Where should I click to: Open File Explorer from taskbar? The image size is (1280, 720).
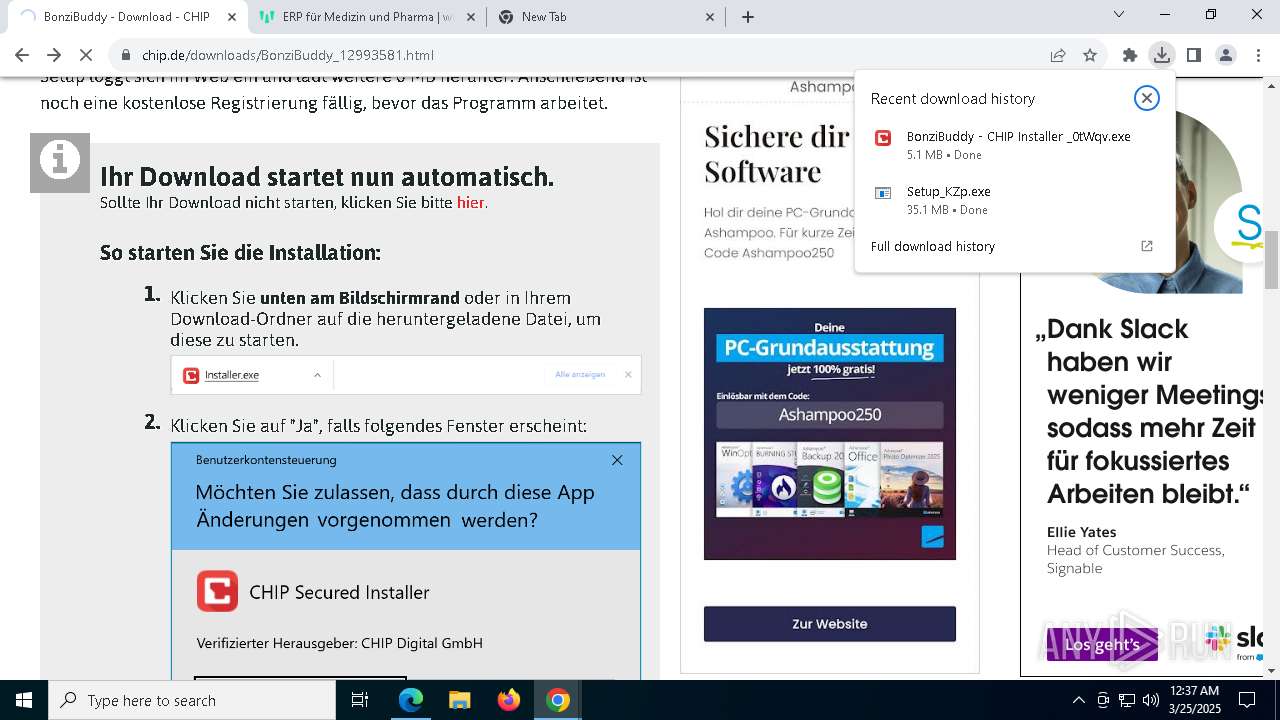[x=460, y=700]
